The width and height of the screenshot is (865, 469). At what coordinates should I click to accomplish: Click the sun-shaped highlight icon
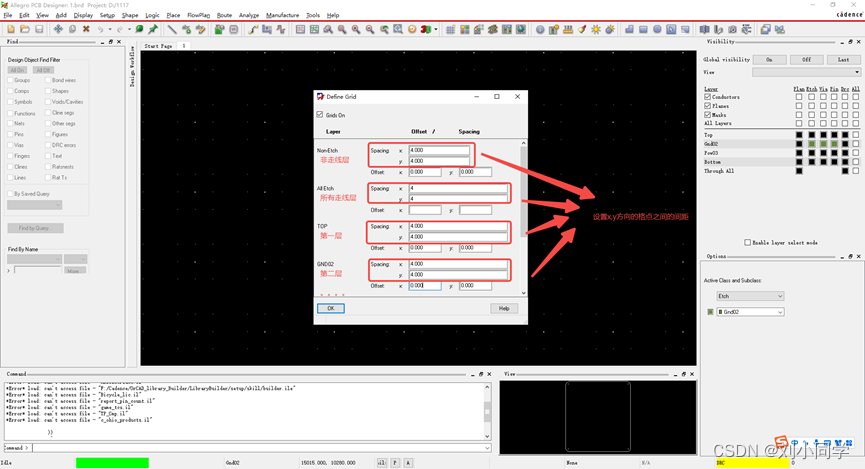596,29
